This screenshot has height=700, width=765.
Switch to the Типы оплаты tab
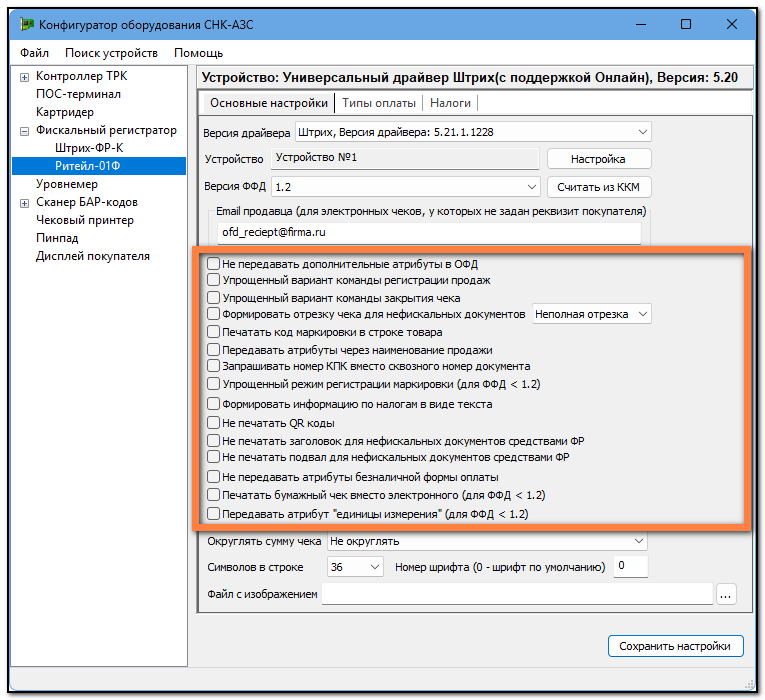[x=379, y=103]
